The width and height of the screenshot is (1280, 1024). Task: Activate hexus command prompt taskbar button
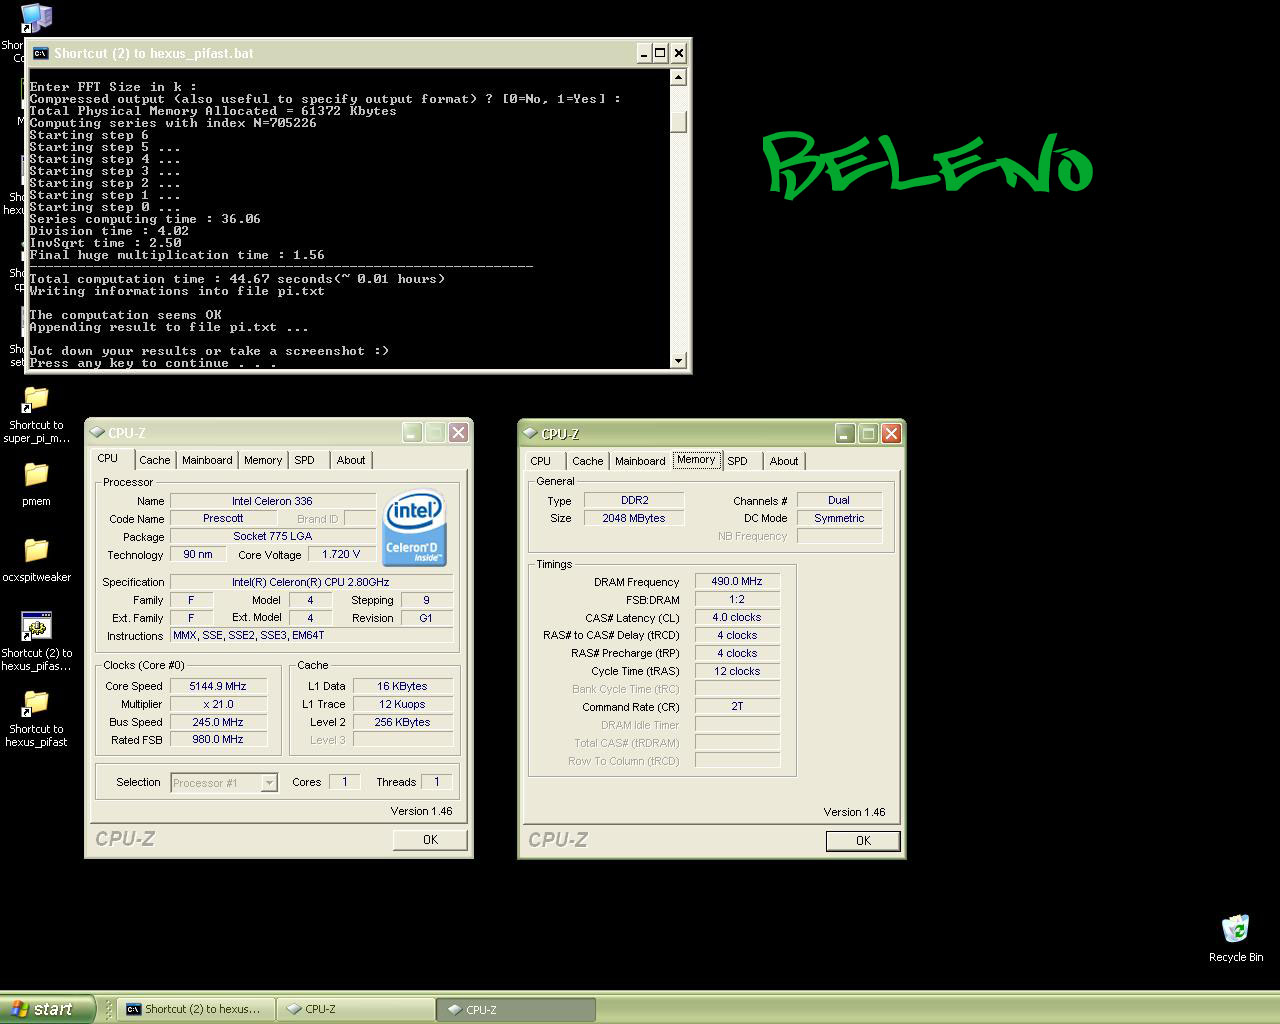(x=195, y=1009)
